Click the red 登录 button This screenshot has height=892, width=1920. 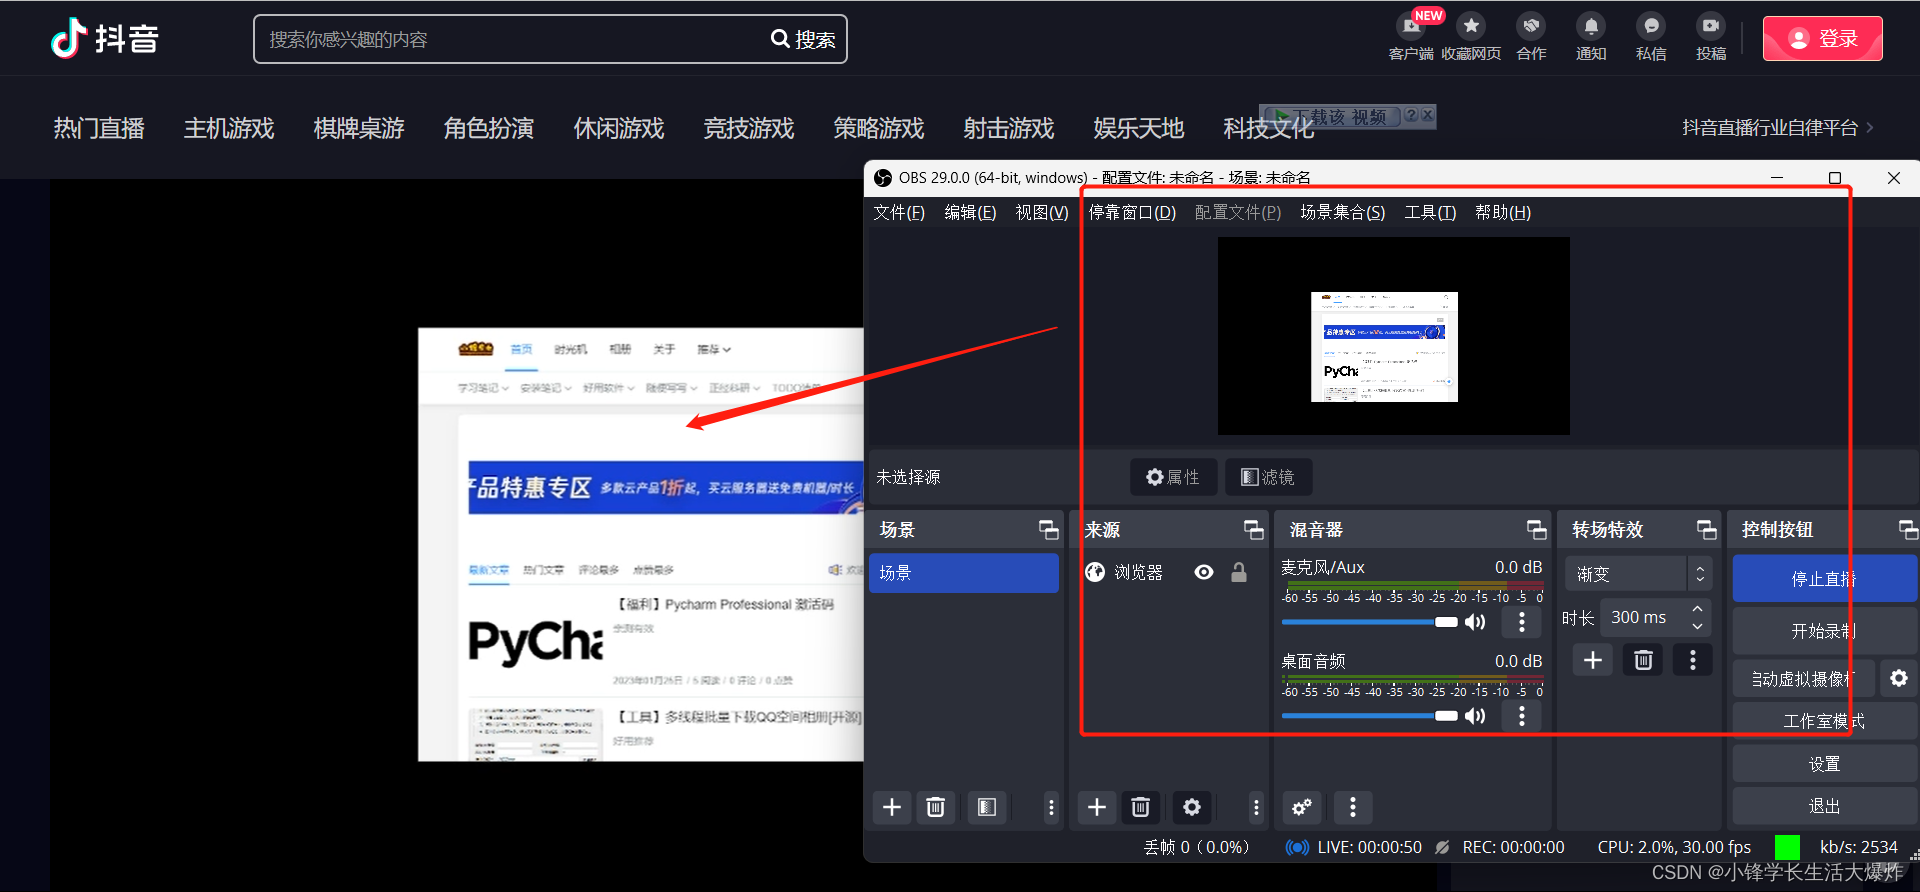click(x=1822, y=38)
